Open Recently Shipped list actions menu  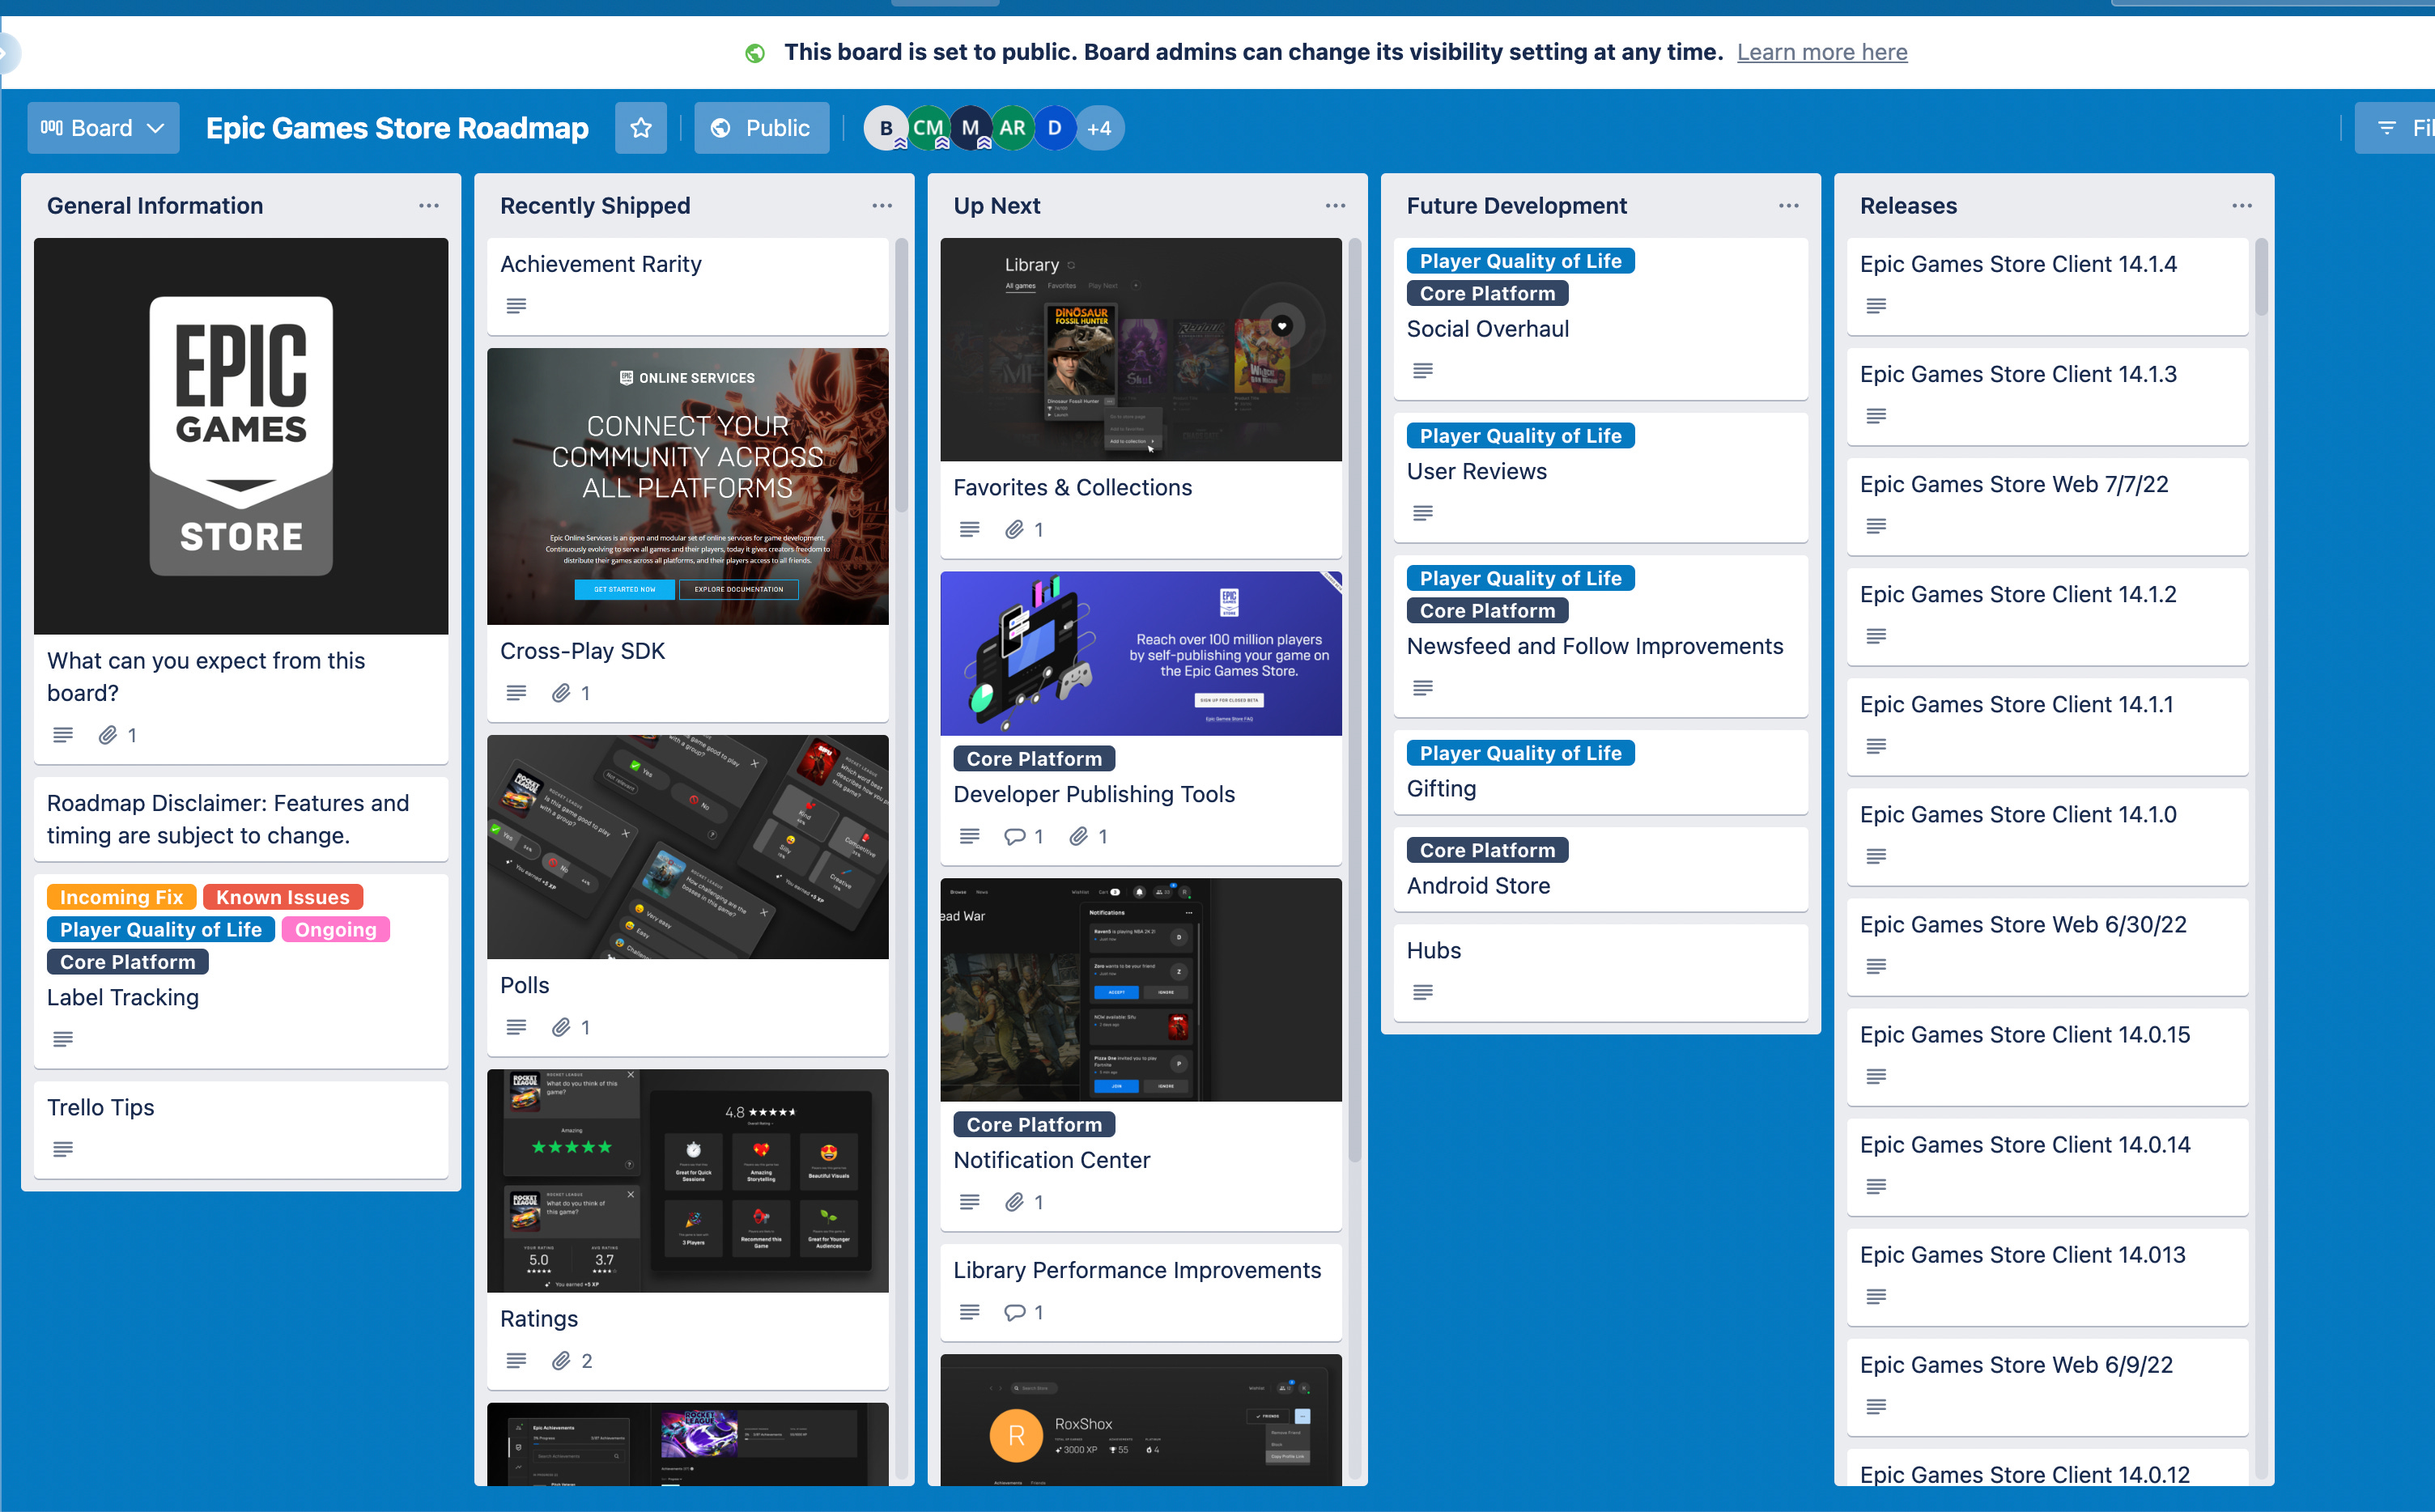[882, 206]
